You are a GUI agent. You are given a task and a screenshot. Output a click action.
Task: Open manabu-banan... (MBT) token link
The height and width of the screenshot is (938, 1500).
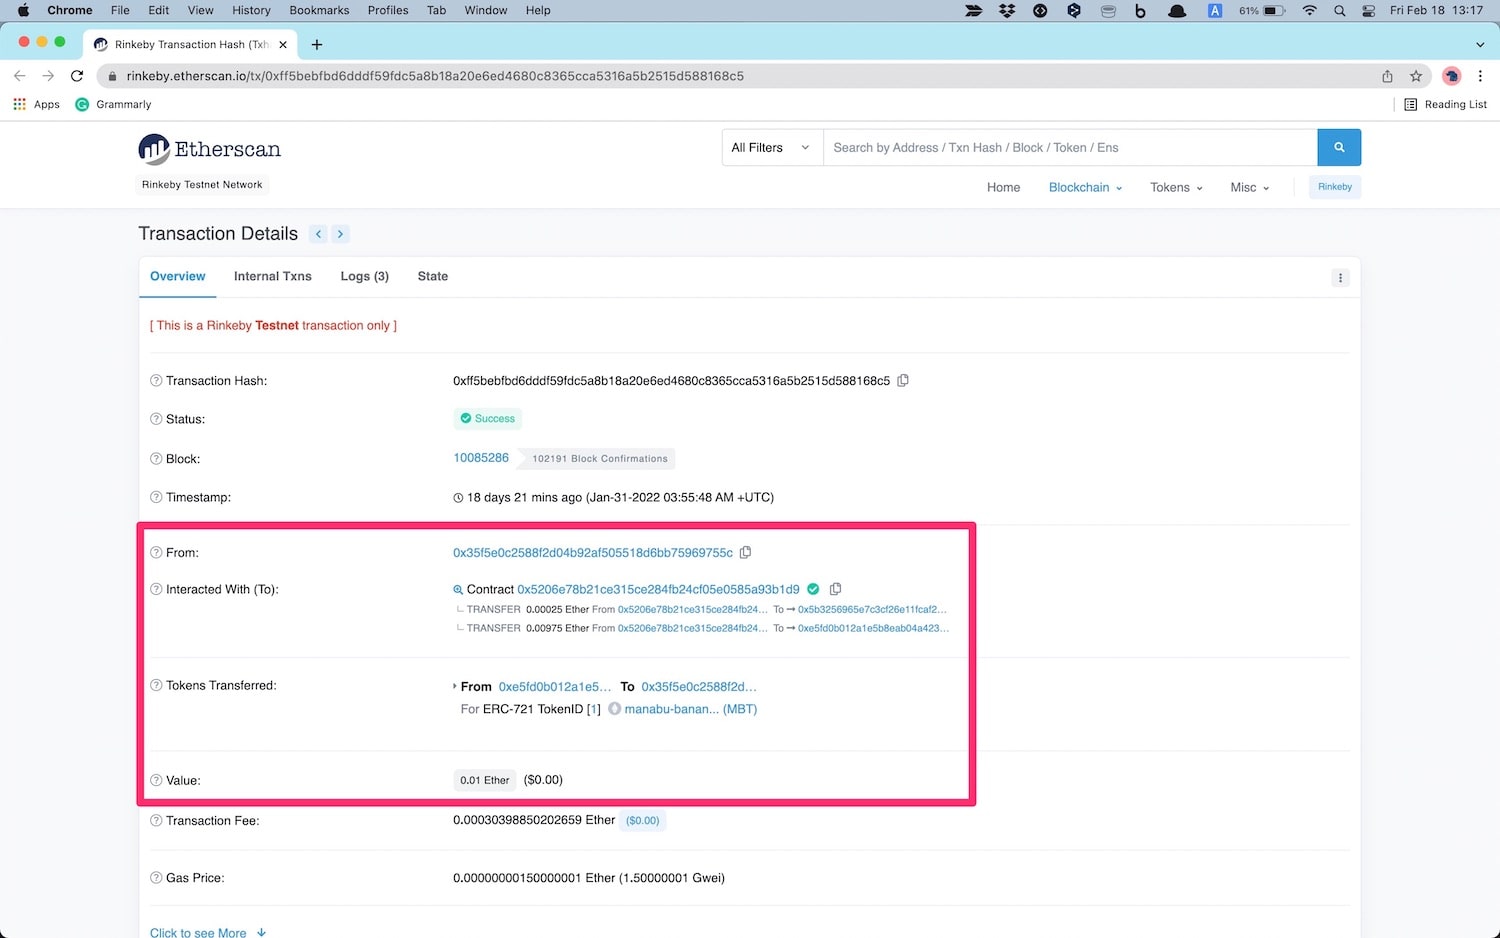(x=690, y=709)
